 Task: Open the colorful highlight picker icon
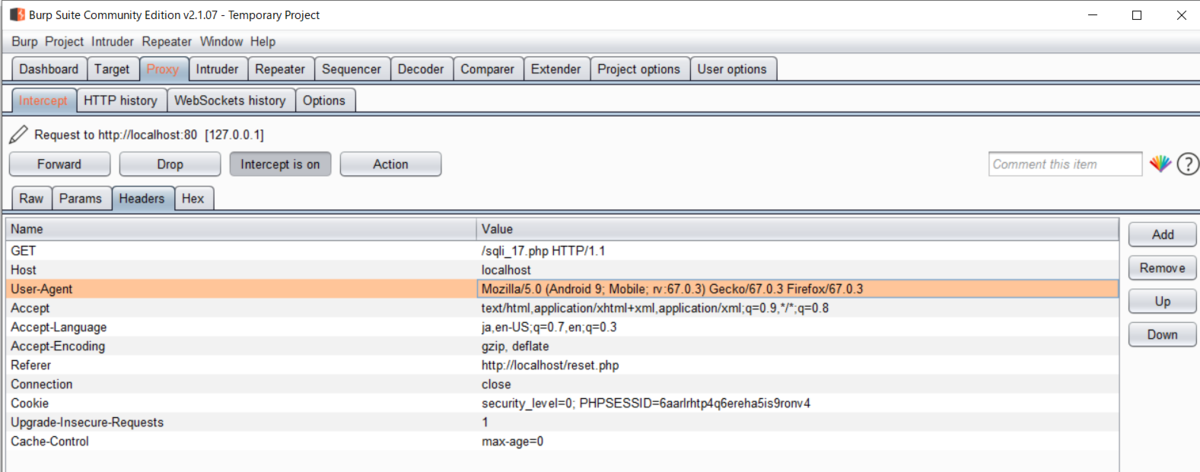(1160, 164)
